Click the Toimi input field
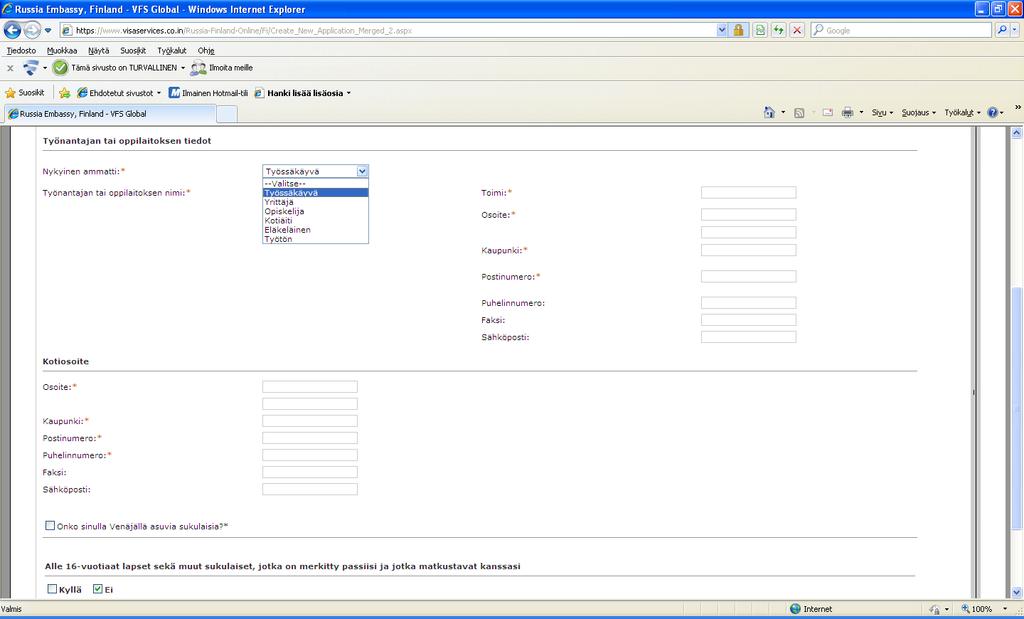This screenshot has width=1024, height=619. pyautogui.click(x=748, y=193)
